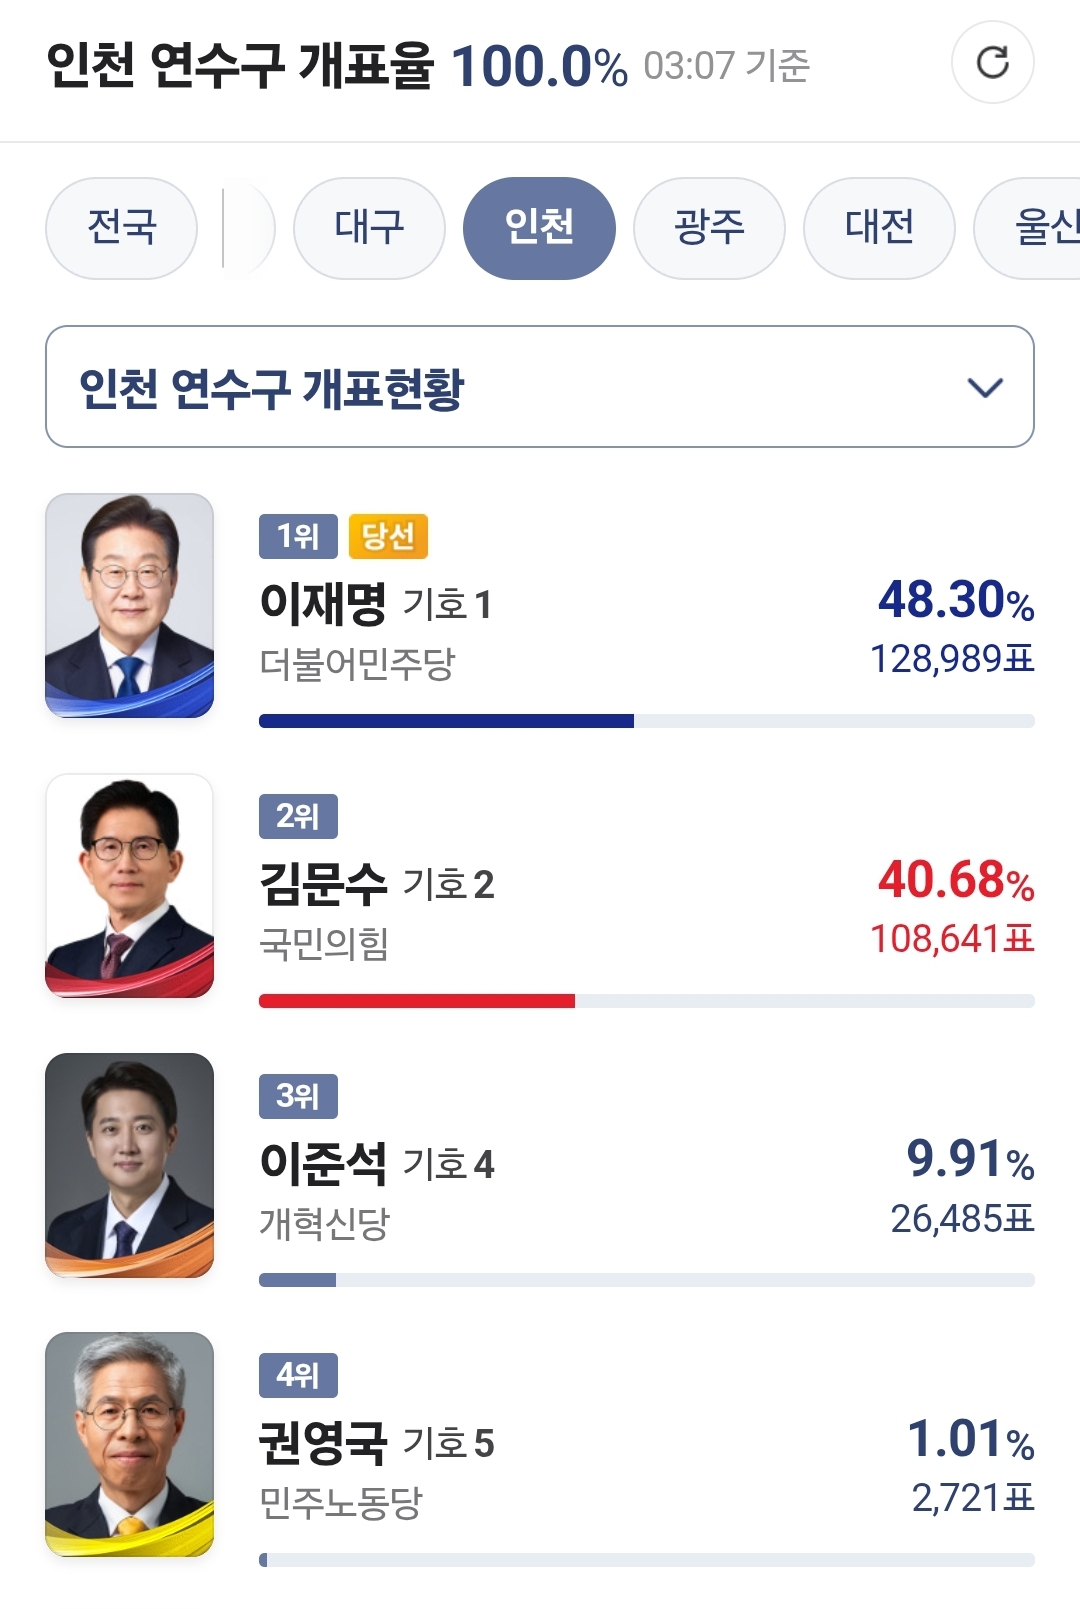The width and height of the screenshot is (1080, 1609).
Task: Click the 당선 badge
Action: [x=388, y=537]
